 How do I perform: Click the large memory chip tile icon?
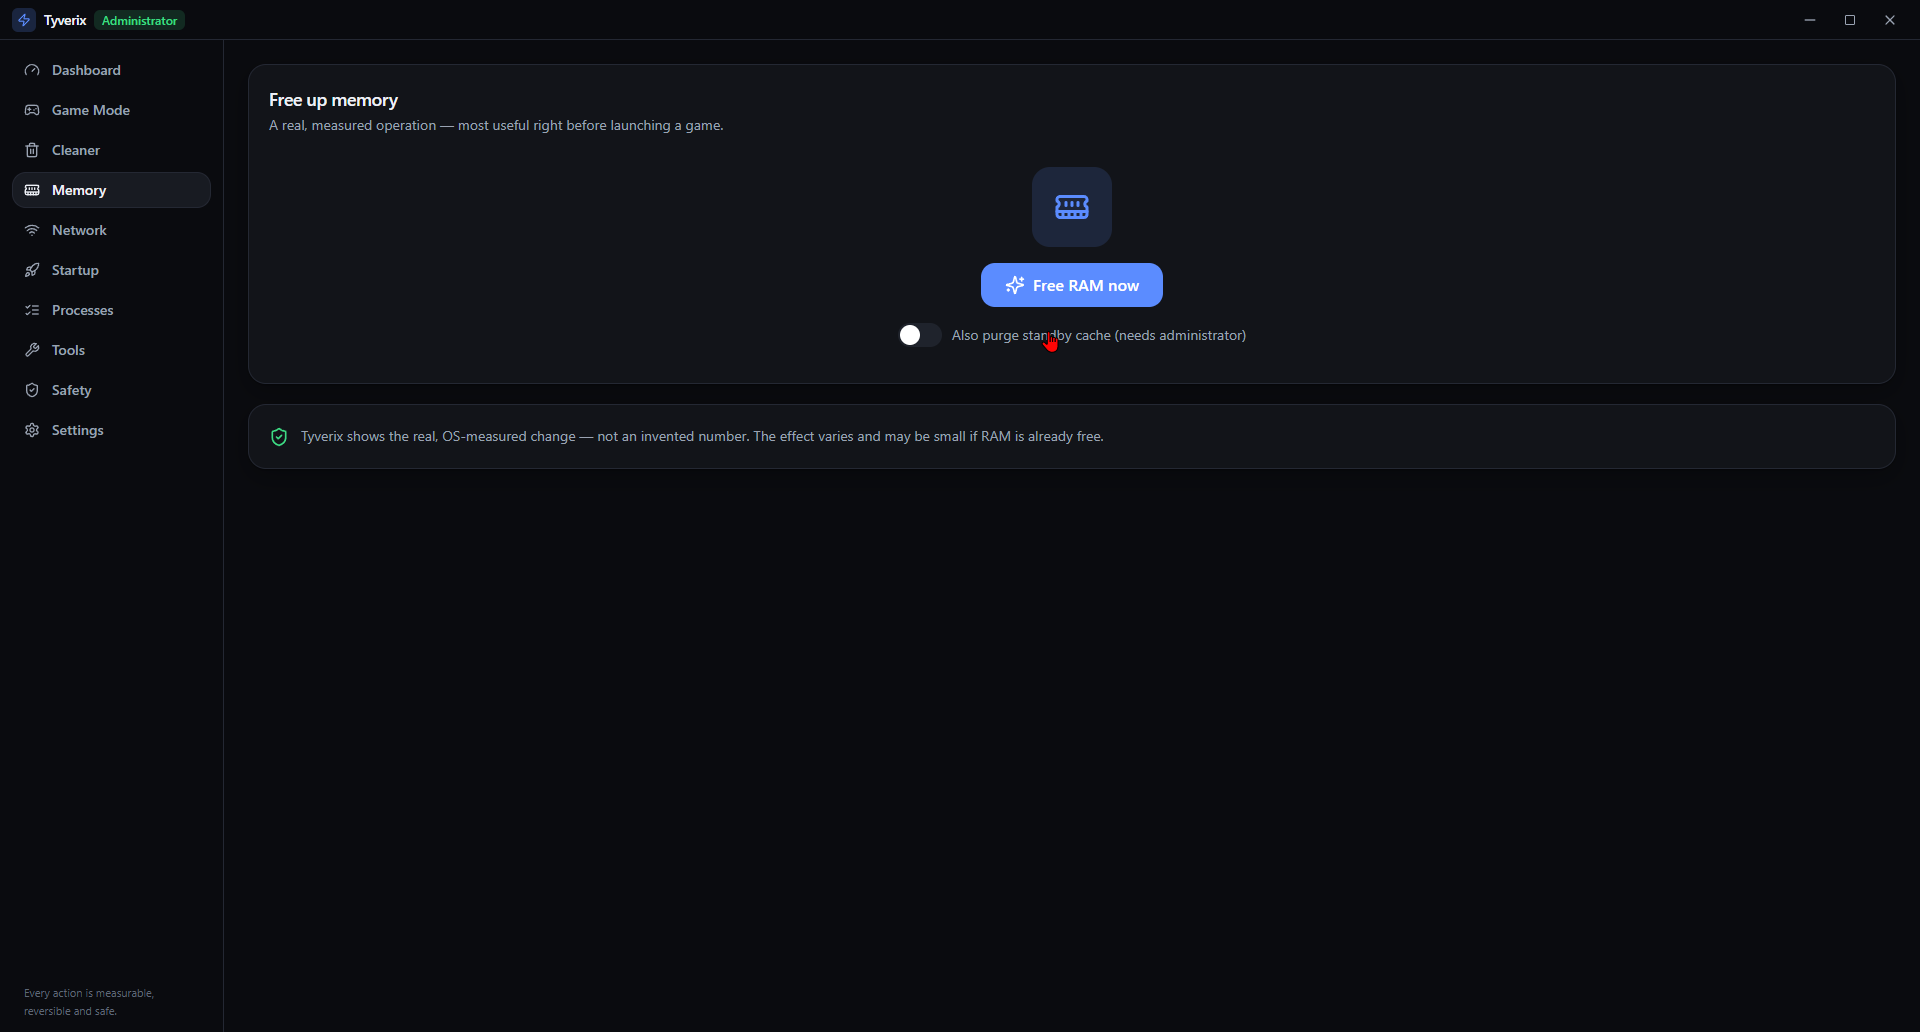[1072, 207]
